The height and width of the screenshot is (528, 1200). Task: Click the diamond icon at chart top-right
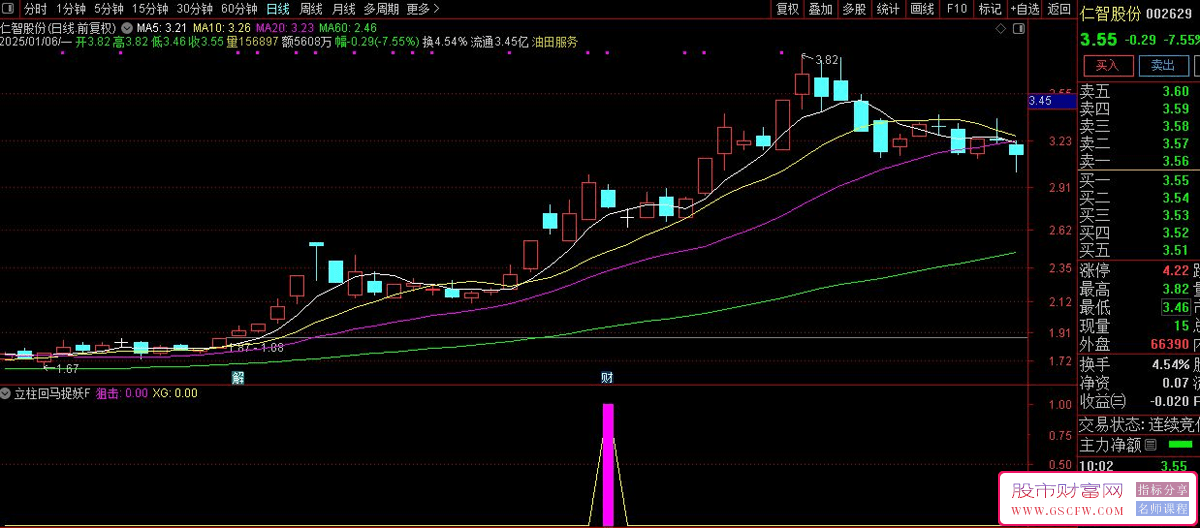click(x=1001, y=30)
